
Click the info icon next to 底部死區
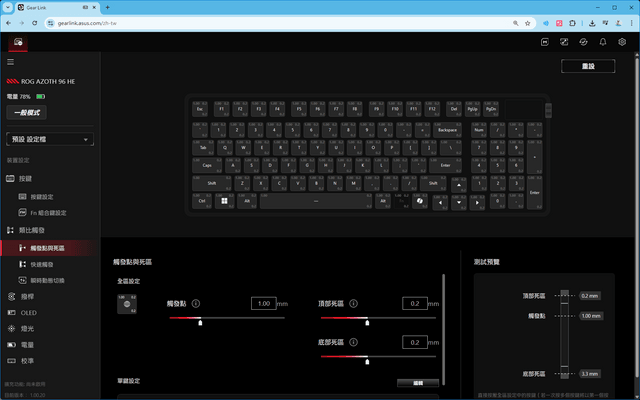click(x=353, y=342)
